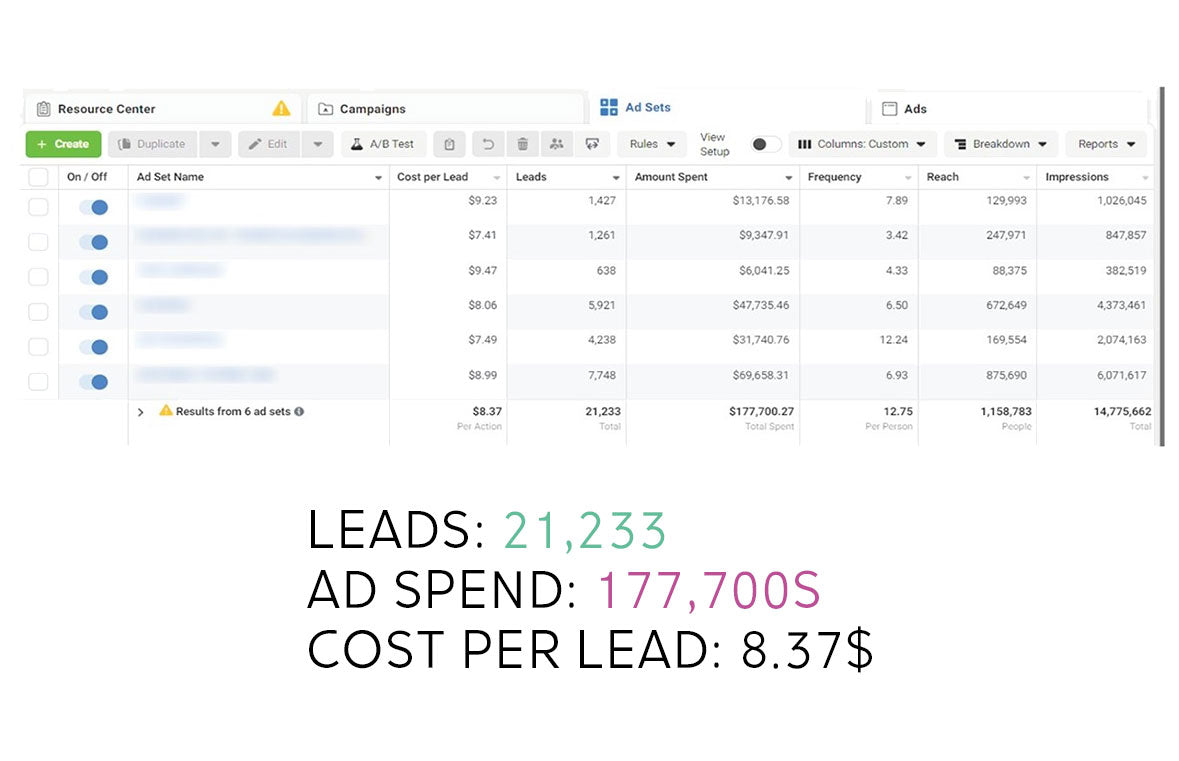Click the warning icon beside Results from 6 ad sets
Screen dimensions: 1179x761
pos(166,411)
